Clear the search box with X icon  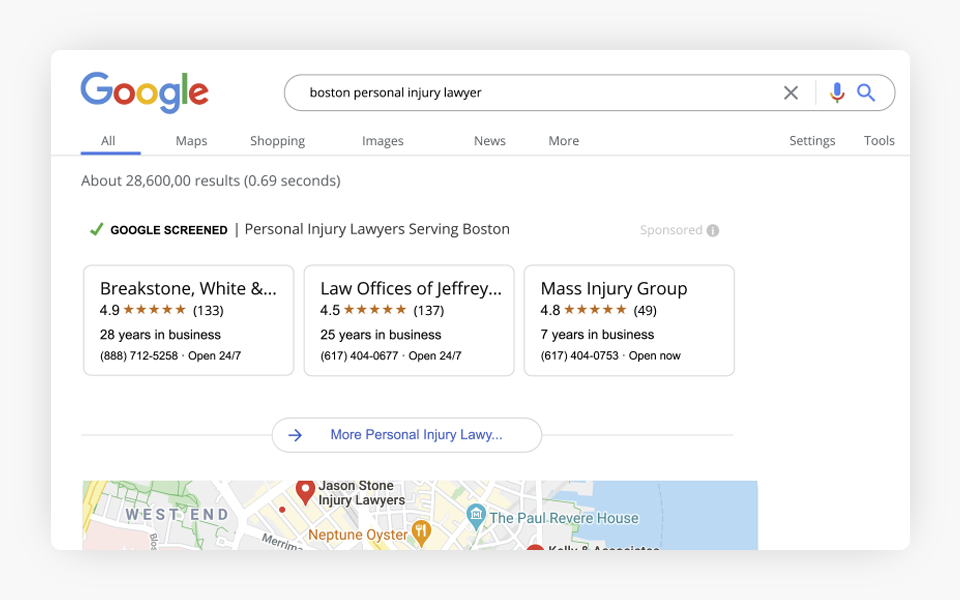[791, 93]
